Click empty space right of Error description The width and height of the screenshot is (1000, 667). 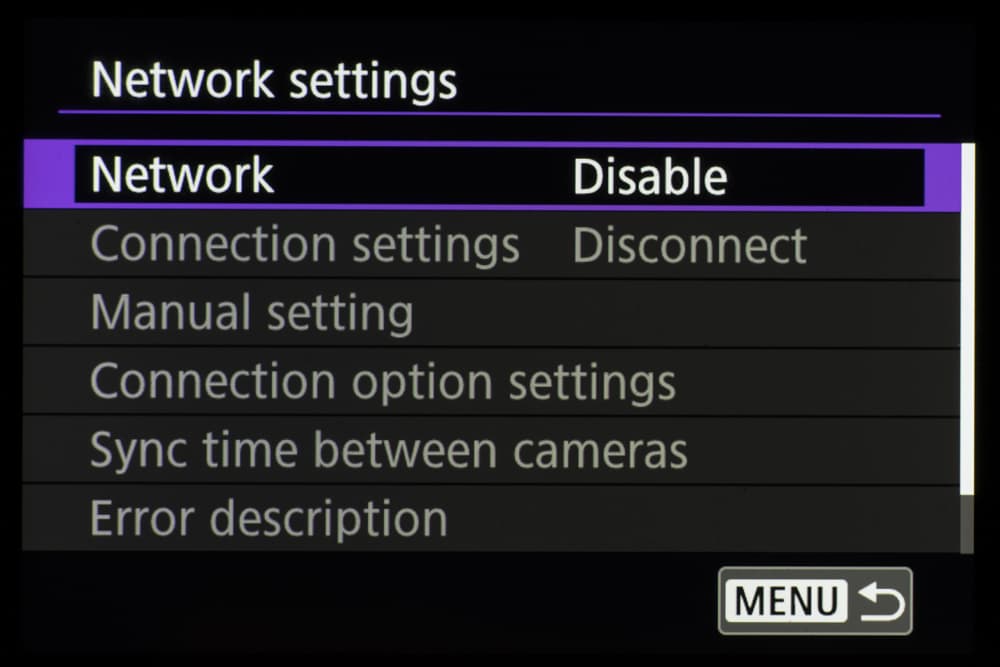click(700, 518)
